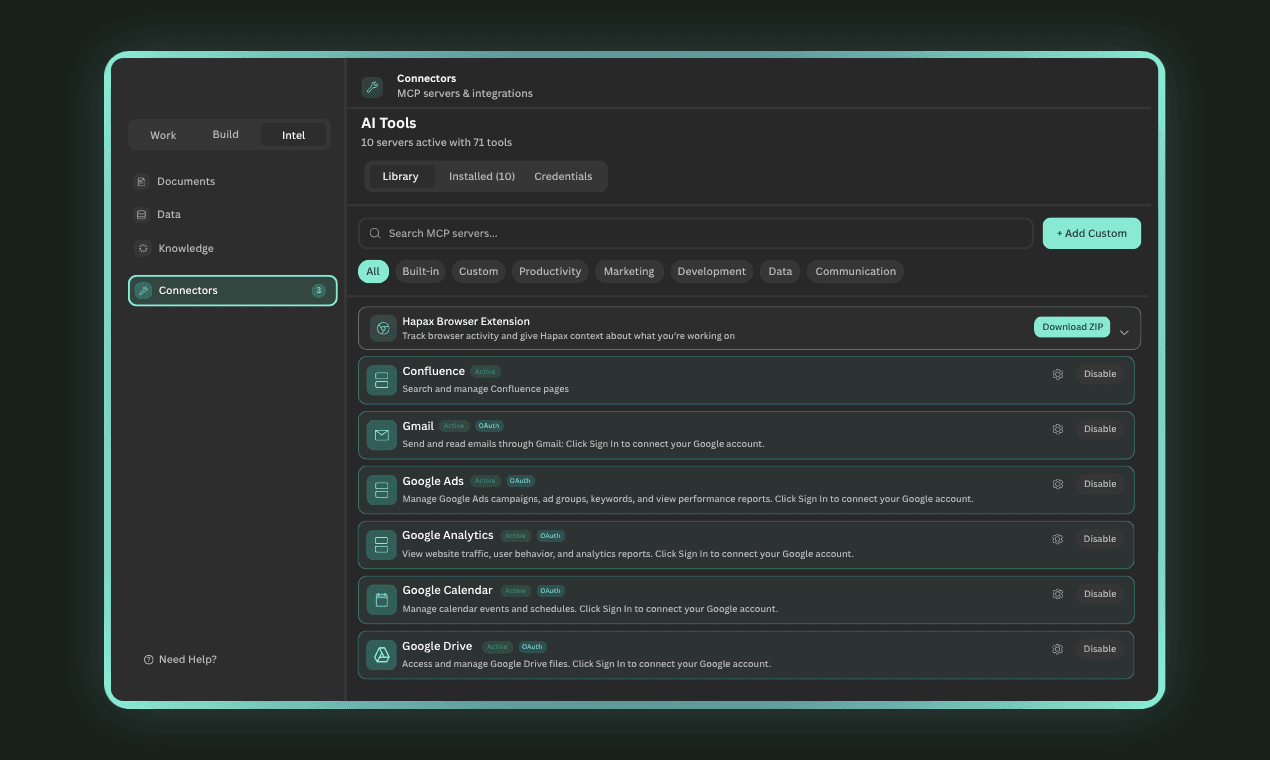Click the Gmail envelope connector icon

(381, 435)
